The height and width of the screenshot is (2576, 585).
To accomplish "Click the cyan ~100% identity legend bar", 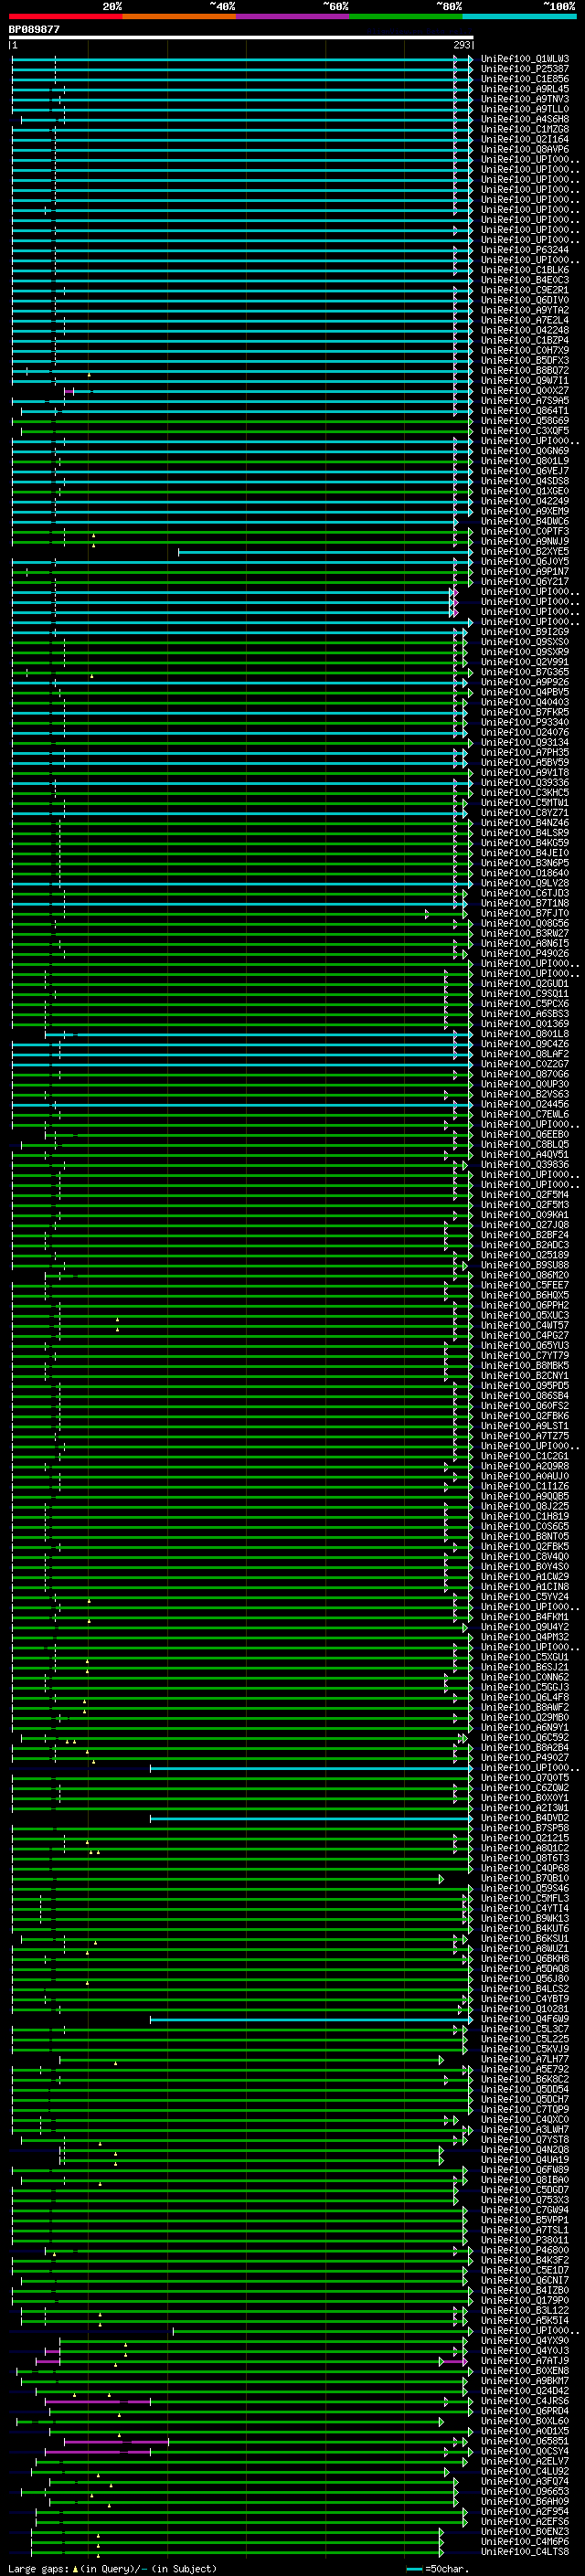I will pos(519,16).
